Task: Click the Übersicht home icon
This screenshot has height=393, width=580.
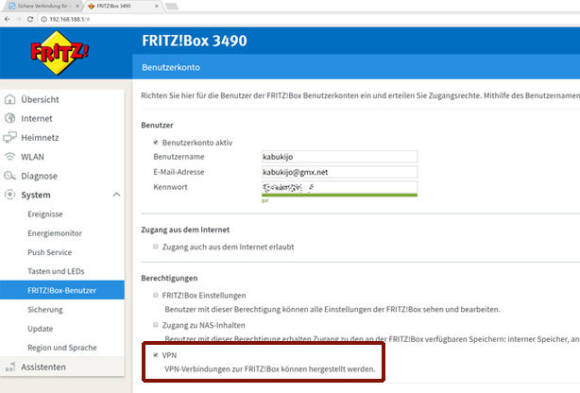Action: [10, 99]
